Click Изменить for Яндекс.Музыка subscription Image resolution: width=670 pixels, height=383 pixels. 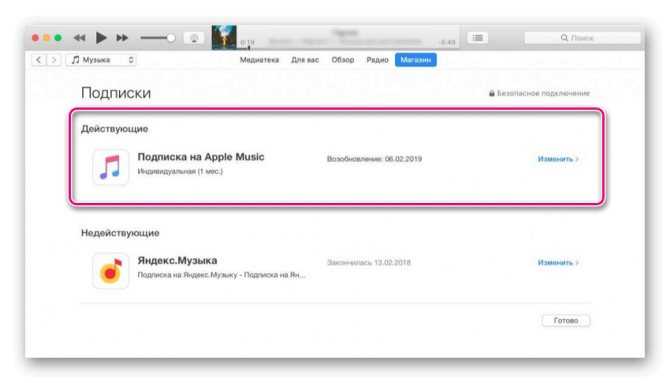558,262
